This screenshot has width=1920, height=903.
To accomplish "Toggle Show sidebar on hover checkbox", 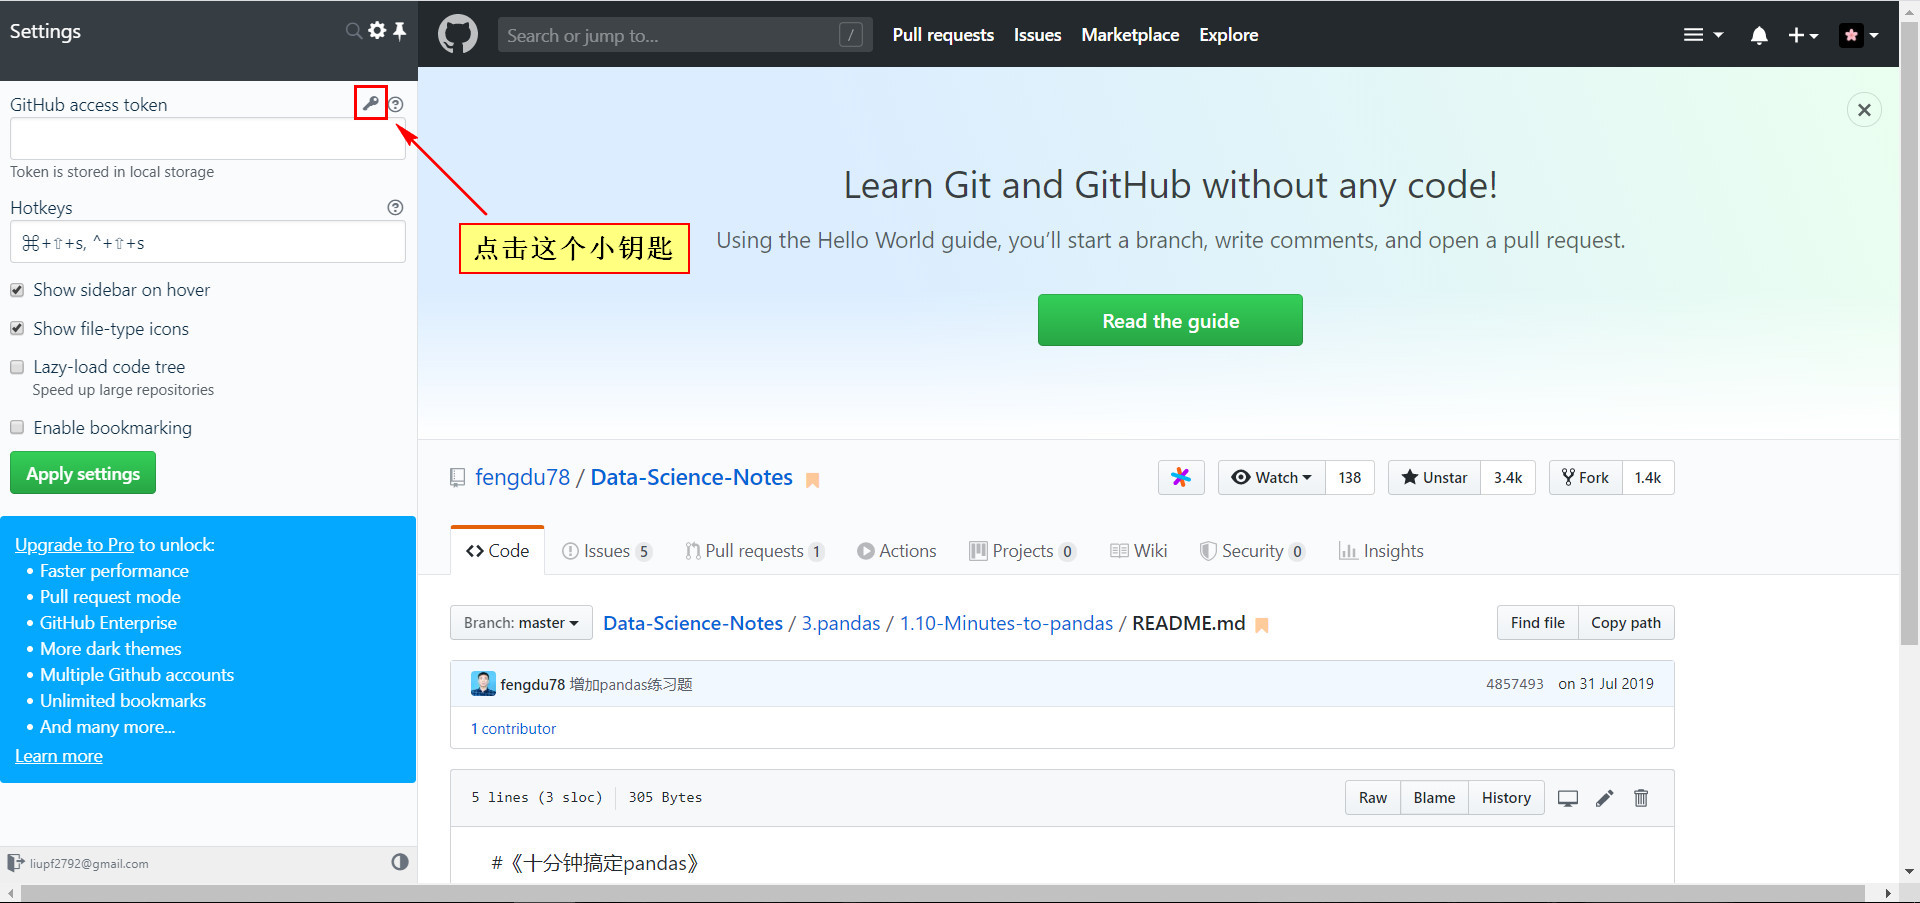I will pyautogui.click(x=17, y=290).
